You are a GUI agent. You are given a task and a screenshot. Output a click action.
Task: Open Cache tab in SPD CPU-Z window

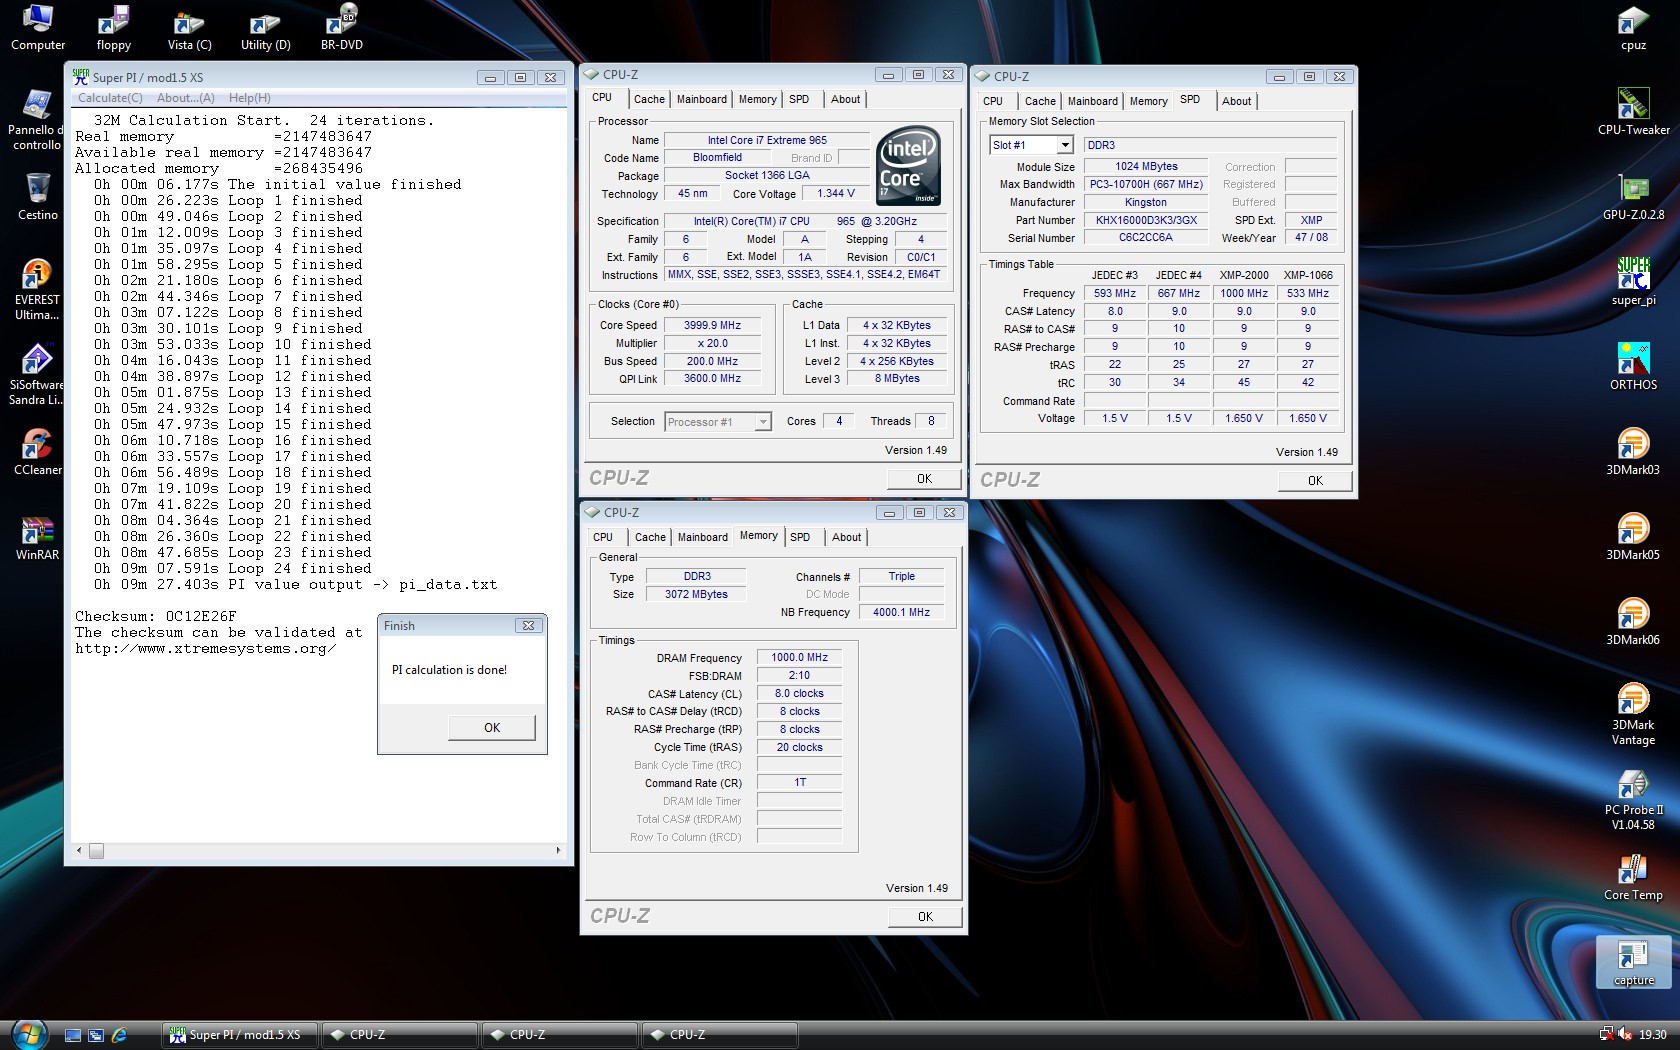pyautogui.click(x=1040, y=101)
